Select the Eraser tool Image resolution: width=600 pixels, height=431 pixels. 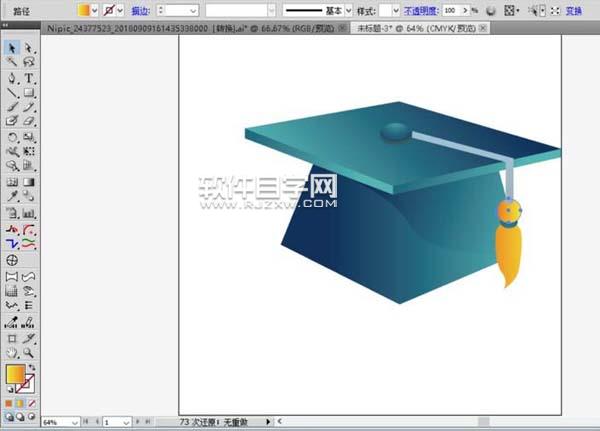pyautogui.click(x=29, y=121)
